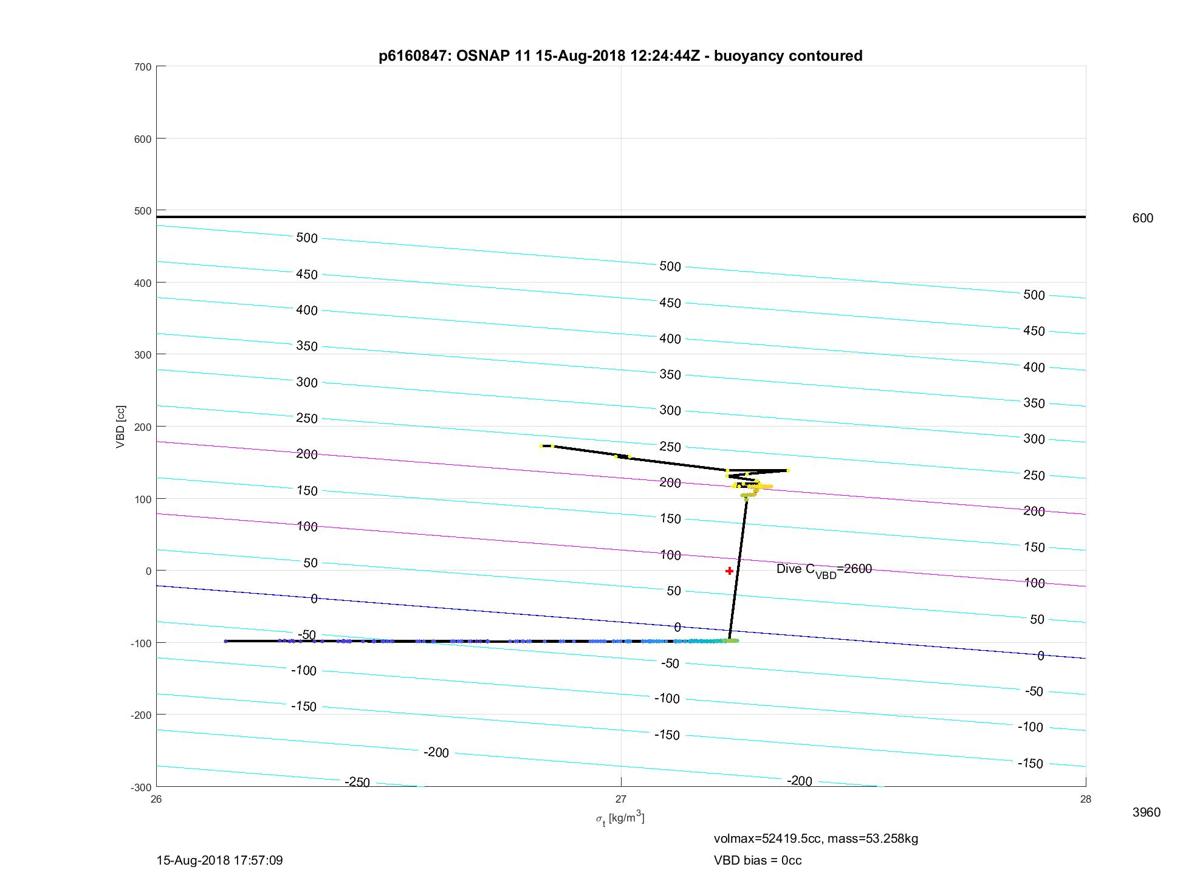Screen dimensions: 1200x885
Task: Click y-axis tick label -100
Action: tap(141, 643)
